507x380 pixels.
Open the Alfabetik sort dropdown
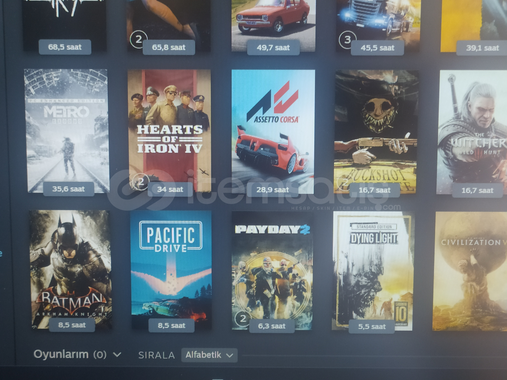[x=209, y=355]
